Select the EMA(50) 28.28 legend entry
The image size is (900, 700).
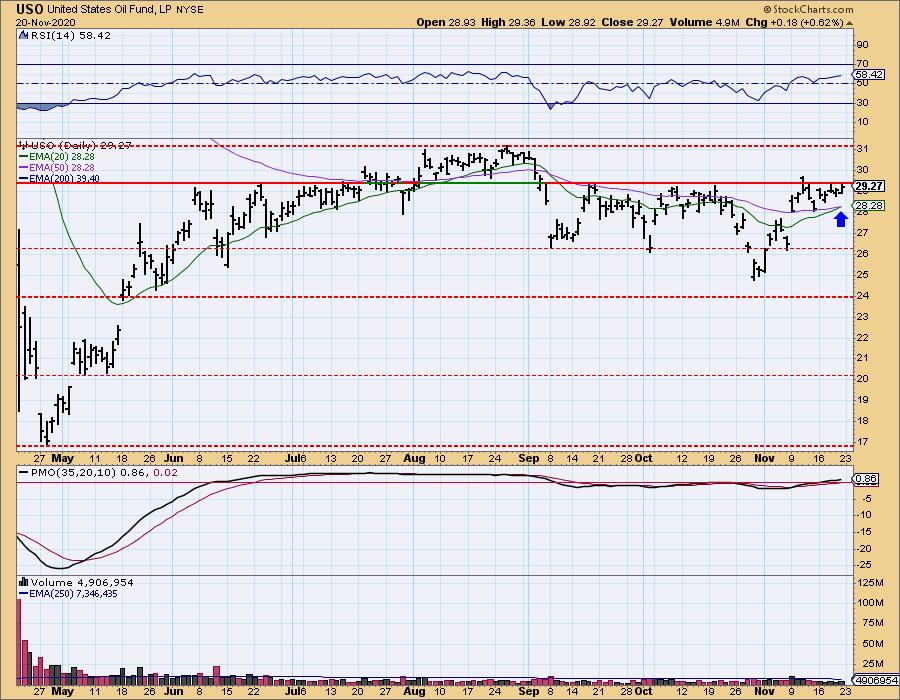(57, 168)
